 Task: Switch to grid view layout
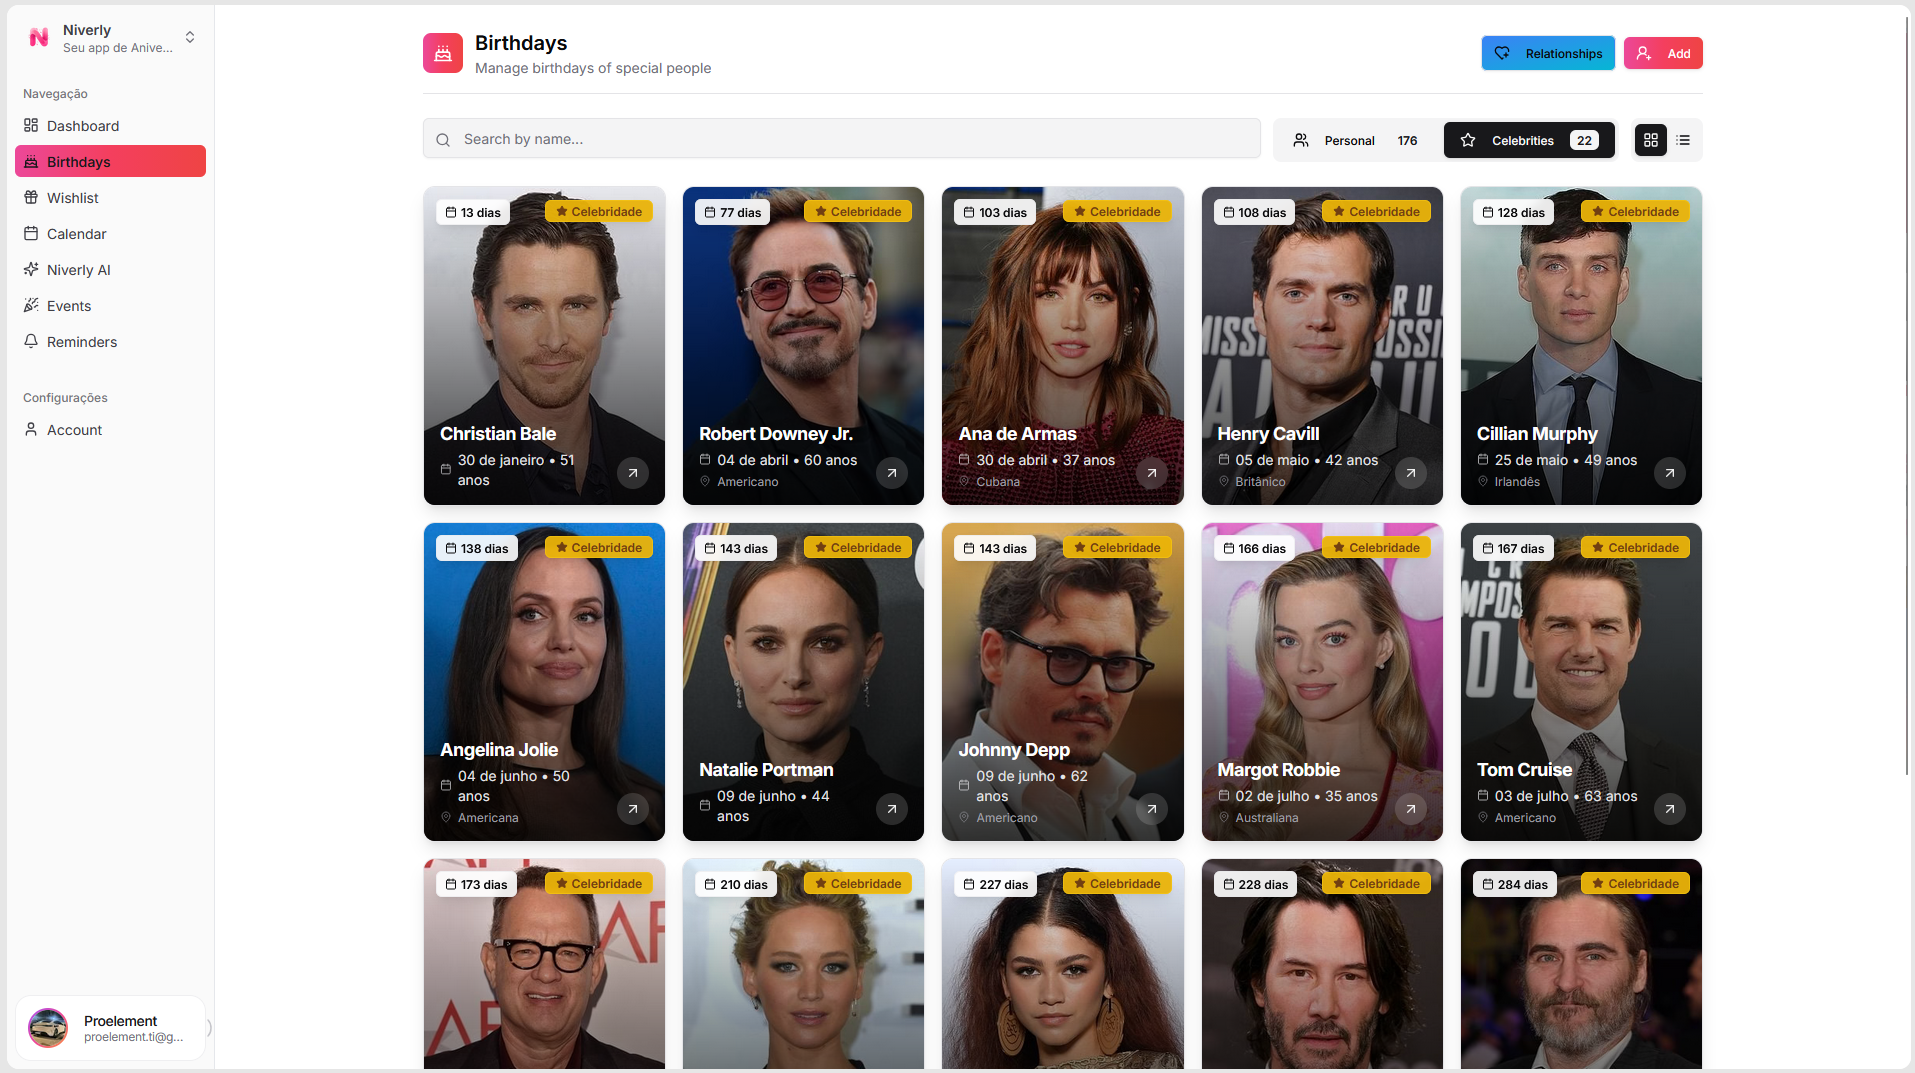pyautogui.click(x=1651, y=140)
